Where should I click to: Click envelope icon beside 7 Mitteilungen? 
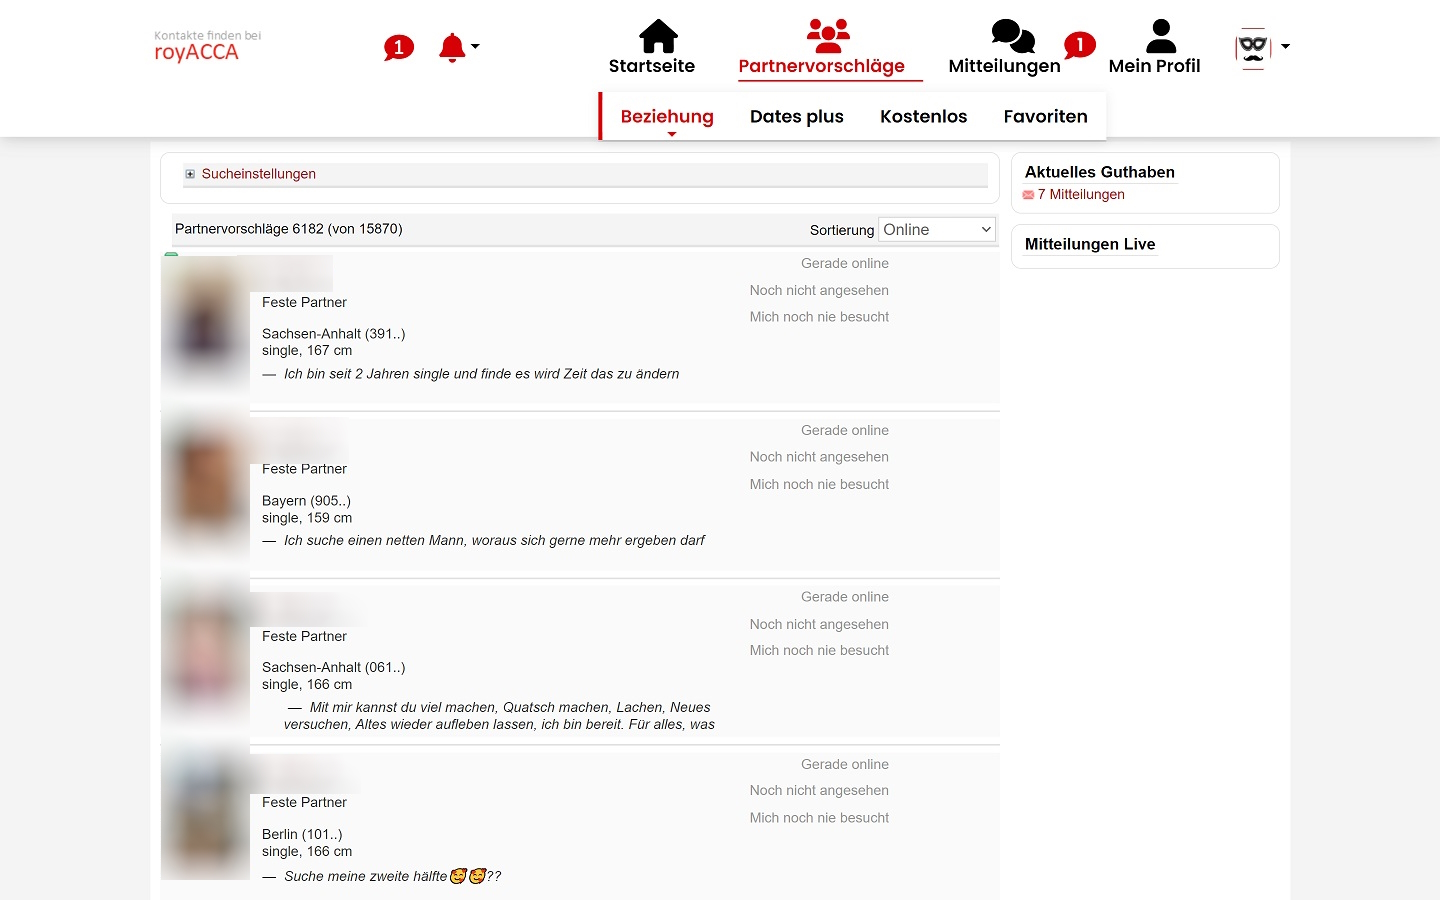pos(1028,195)
